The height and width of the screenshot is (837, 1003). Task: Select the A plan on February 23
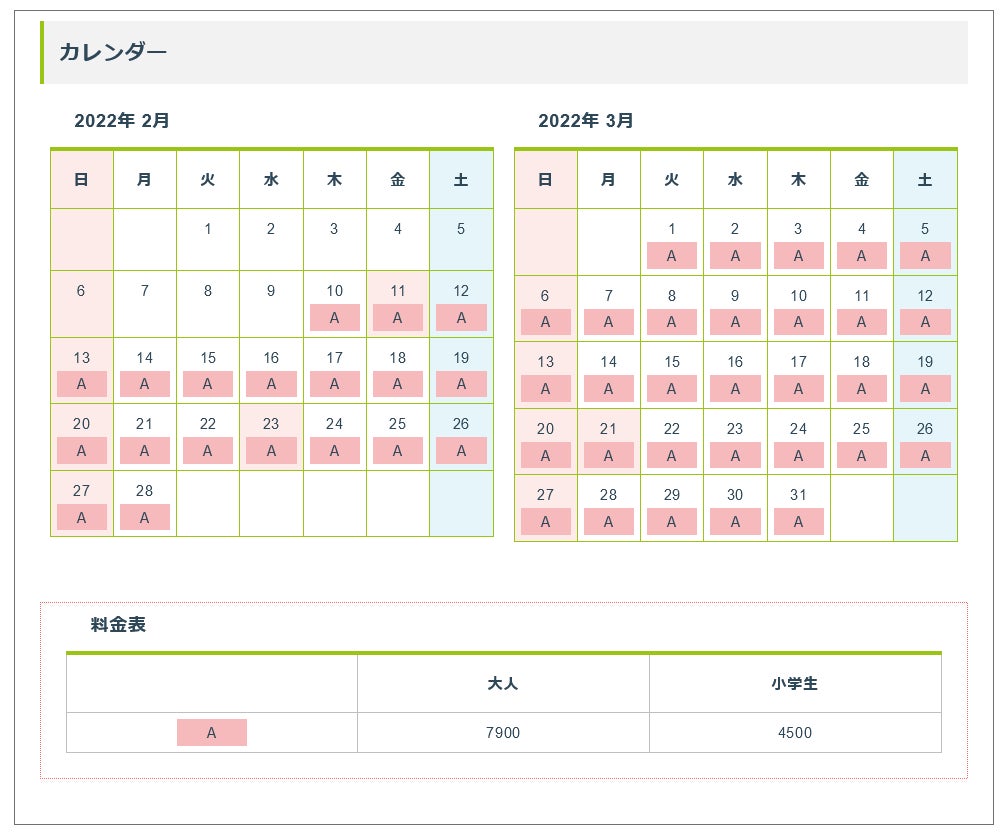pyautogui.click(x=271, y=450)
